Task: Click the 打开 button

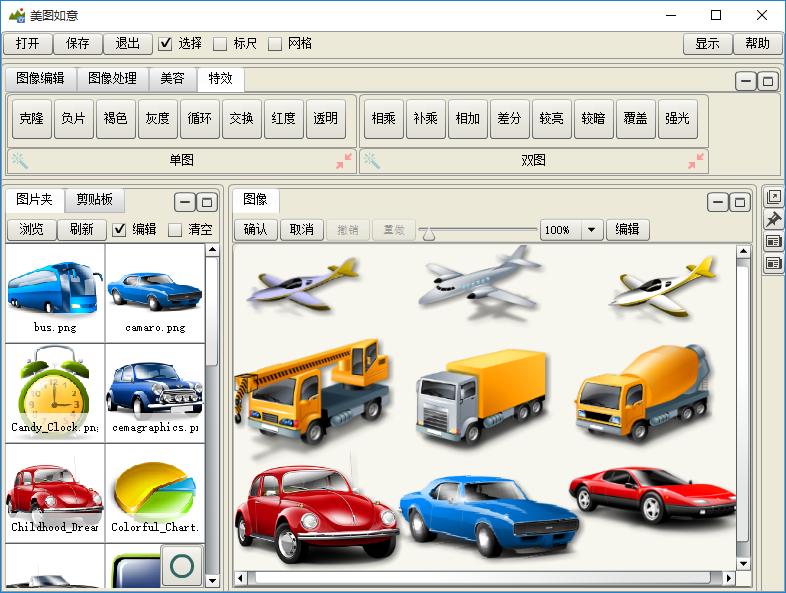Action: point(28,44)
